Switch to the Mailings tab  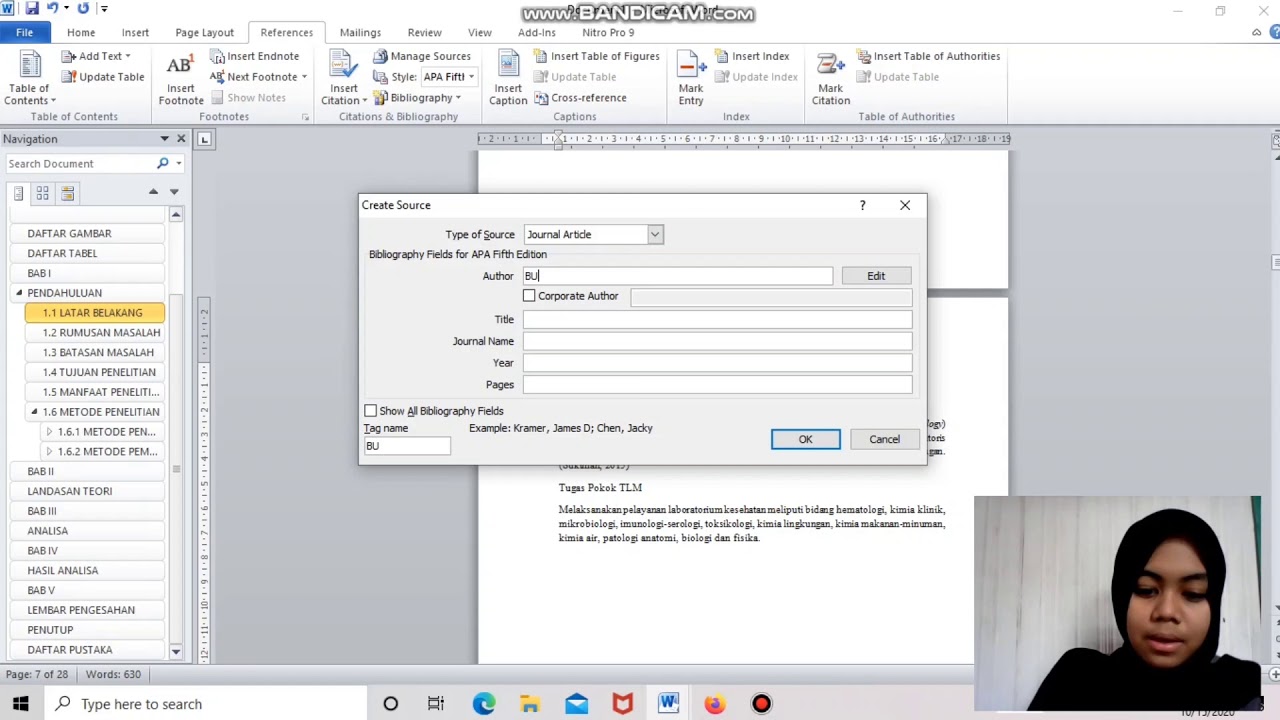click(x=360, y=32)
